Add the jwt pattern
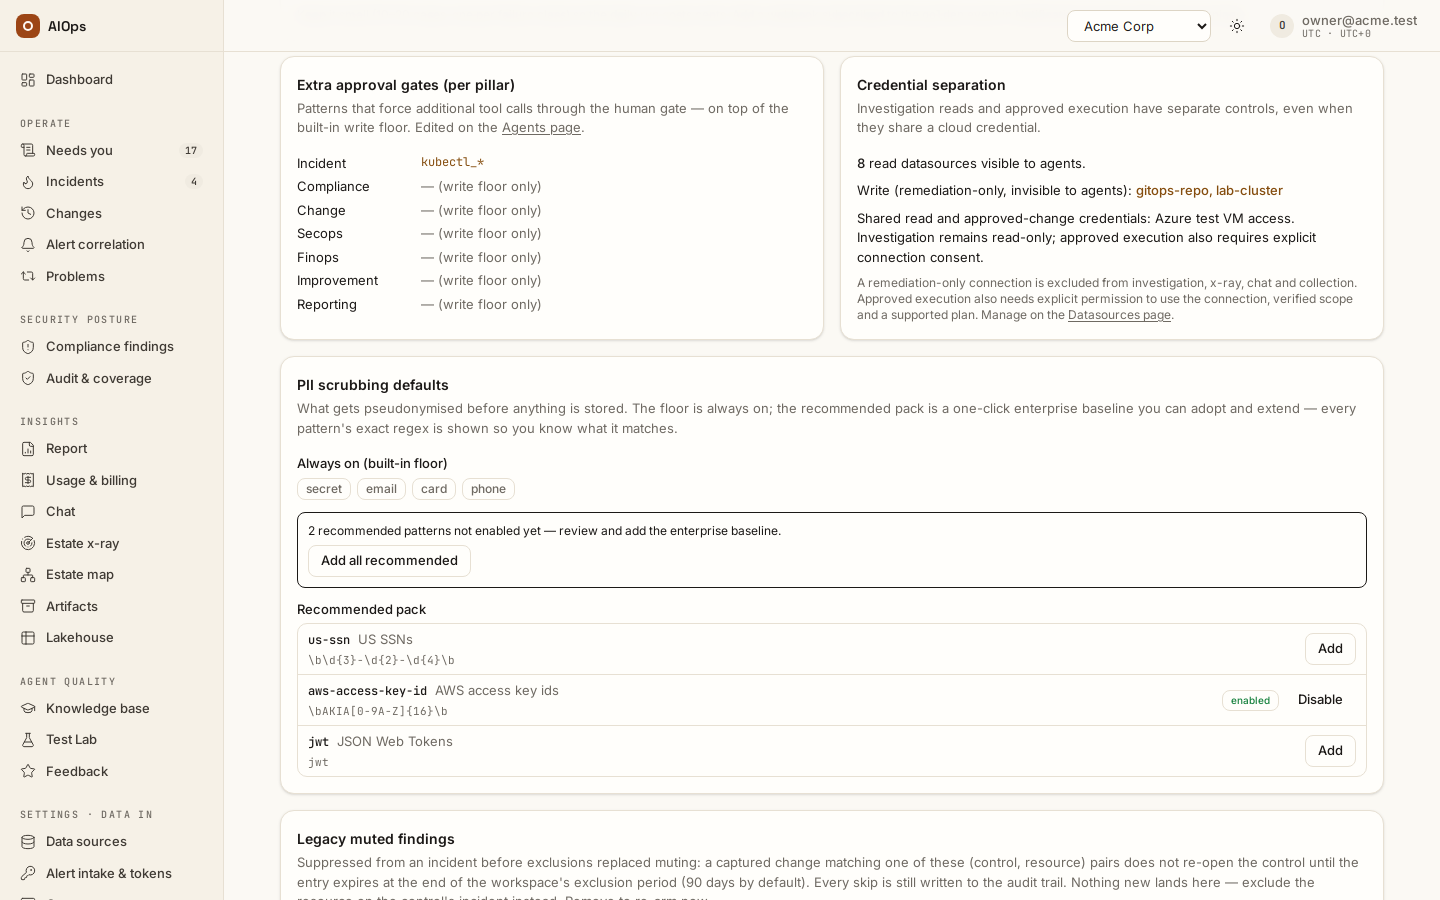This screenshot has height=900, width=1440. point(1330,751)
